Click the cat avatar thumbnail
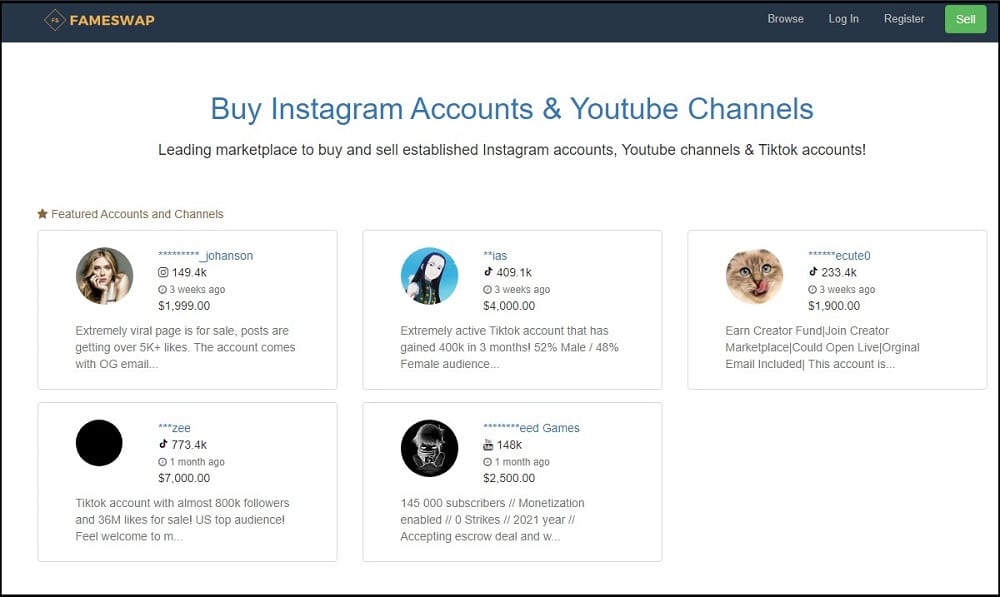This screenshot has height=597, width=1000. [754, 276]
